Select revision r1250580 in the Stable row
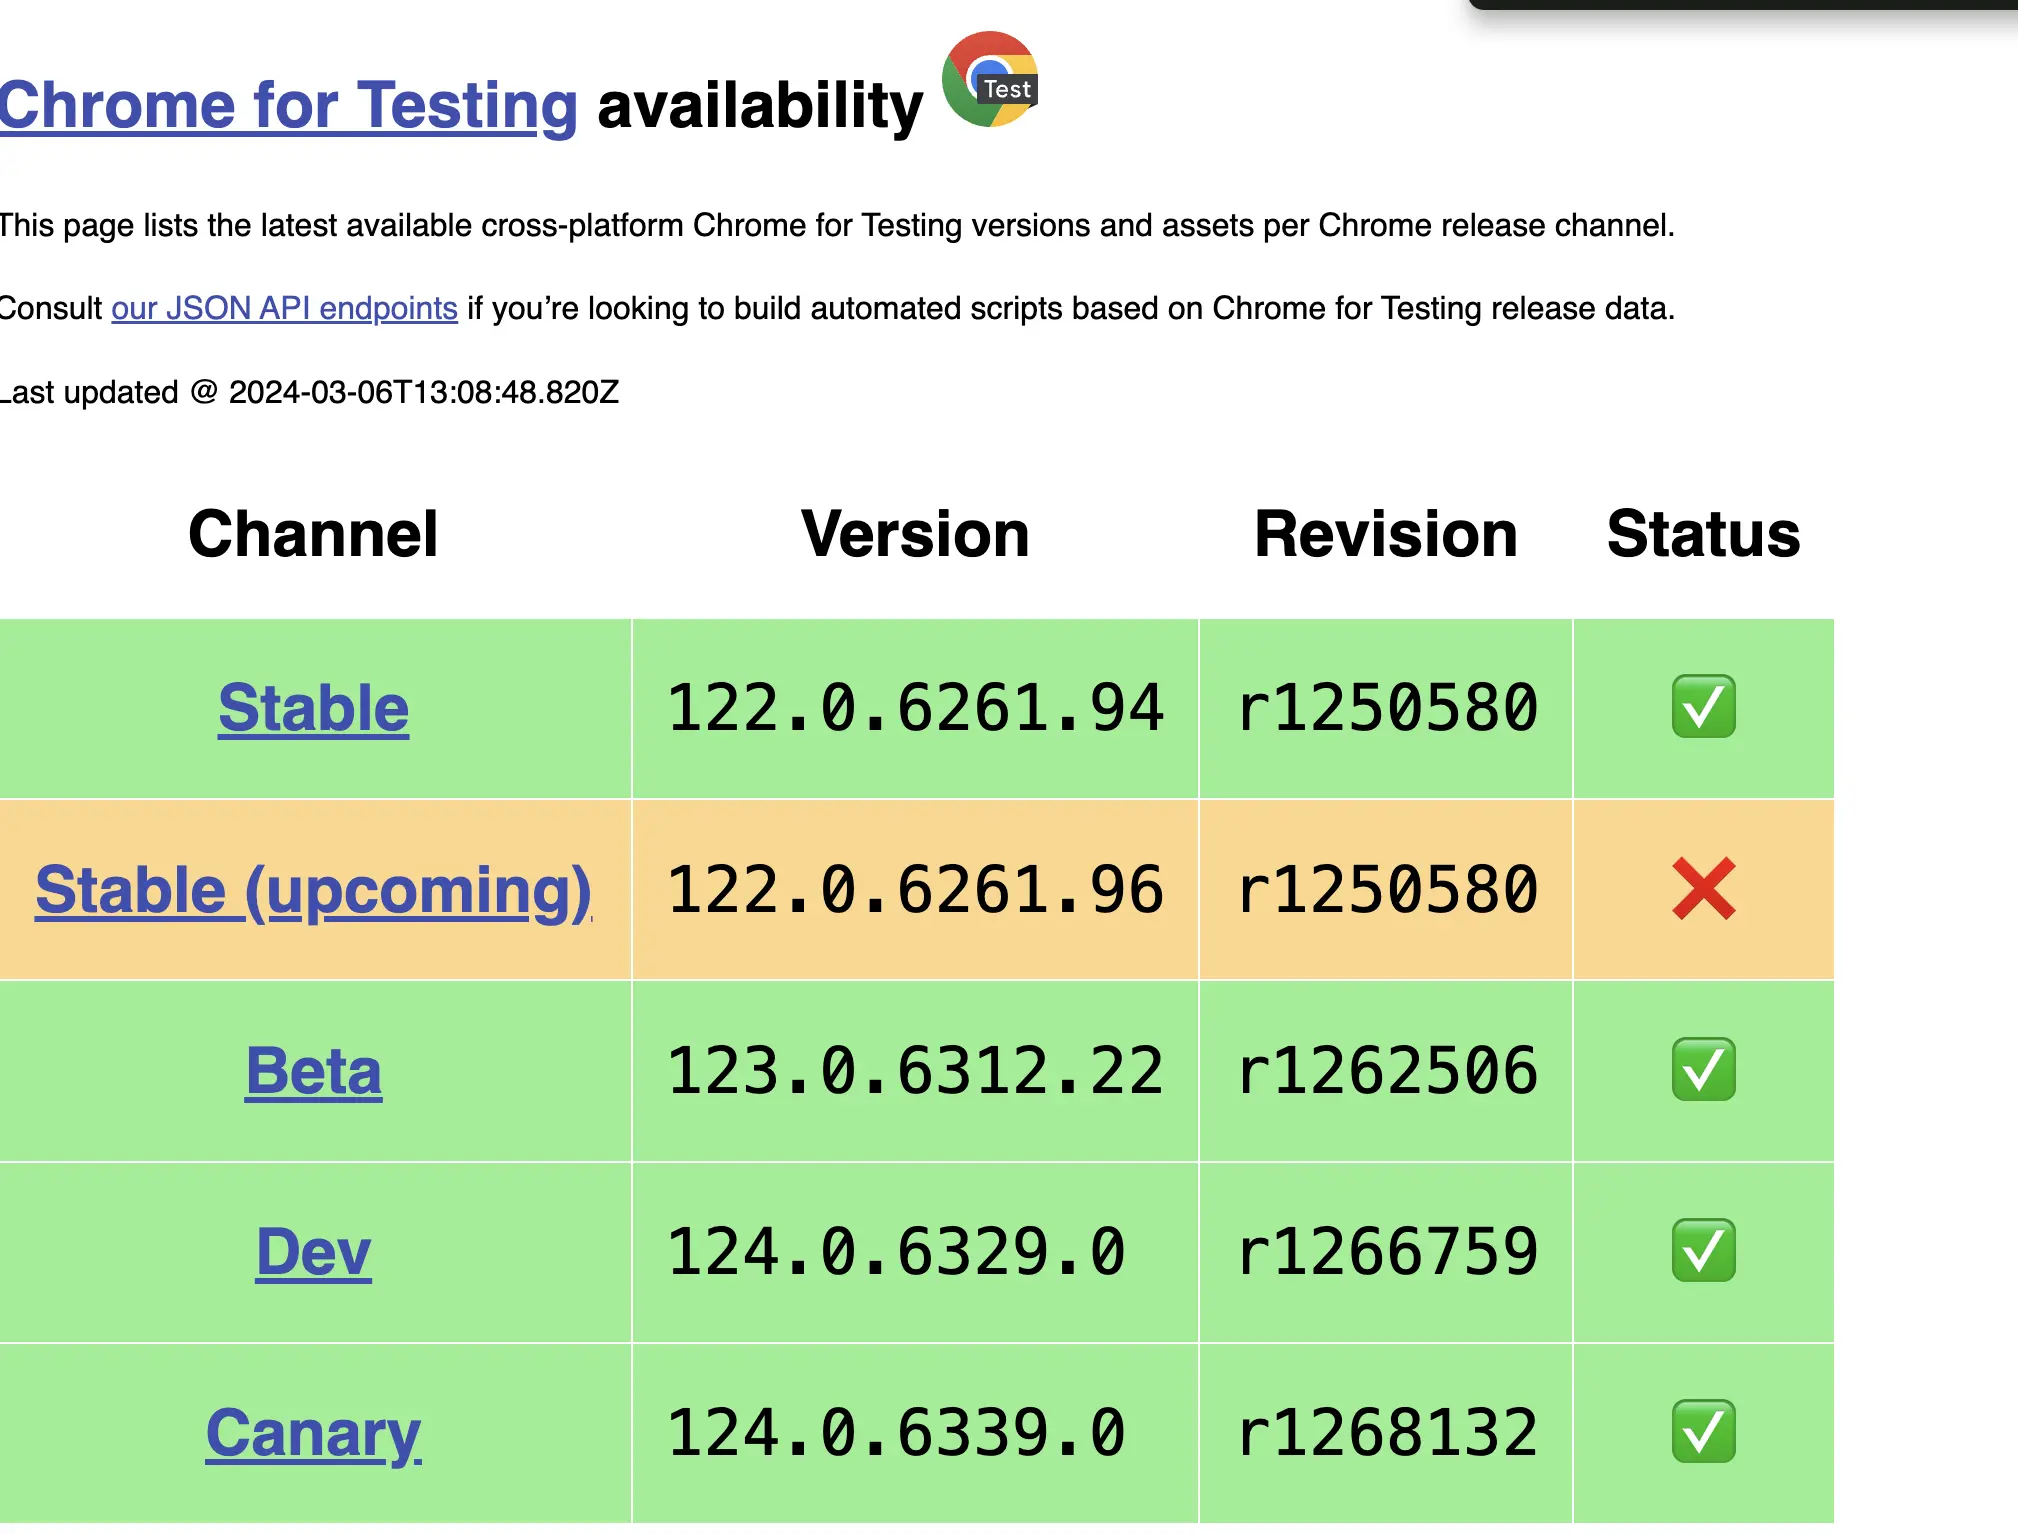Image resolution: width=2018 pixels, height=1534 pixels. click(1387, 708)
